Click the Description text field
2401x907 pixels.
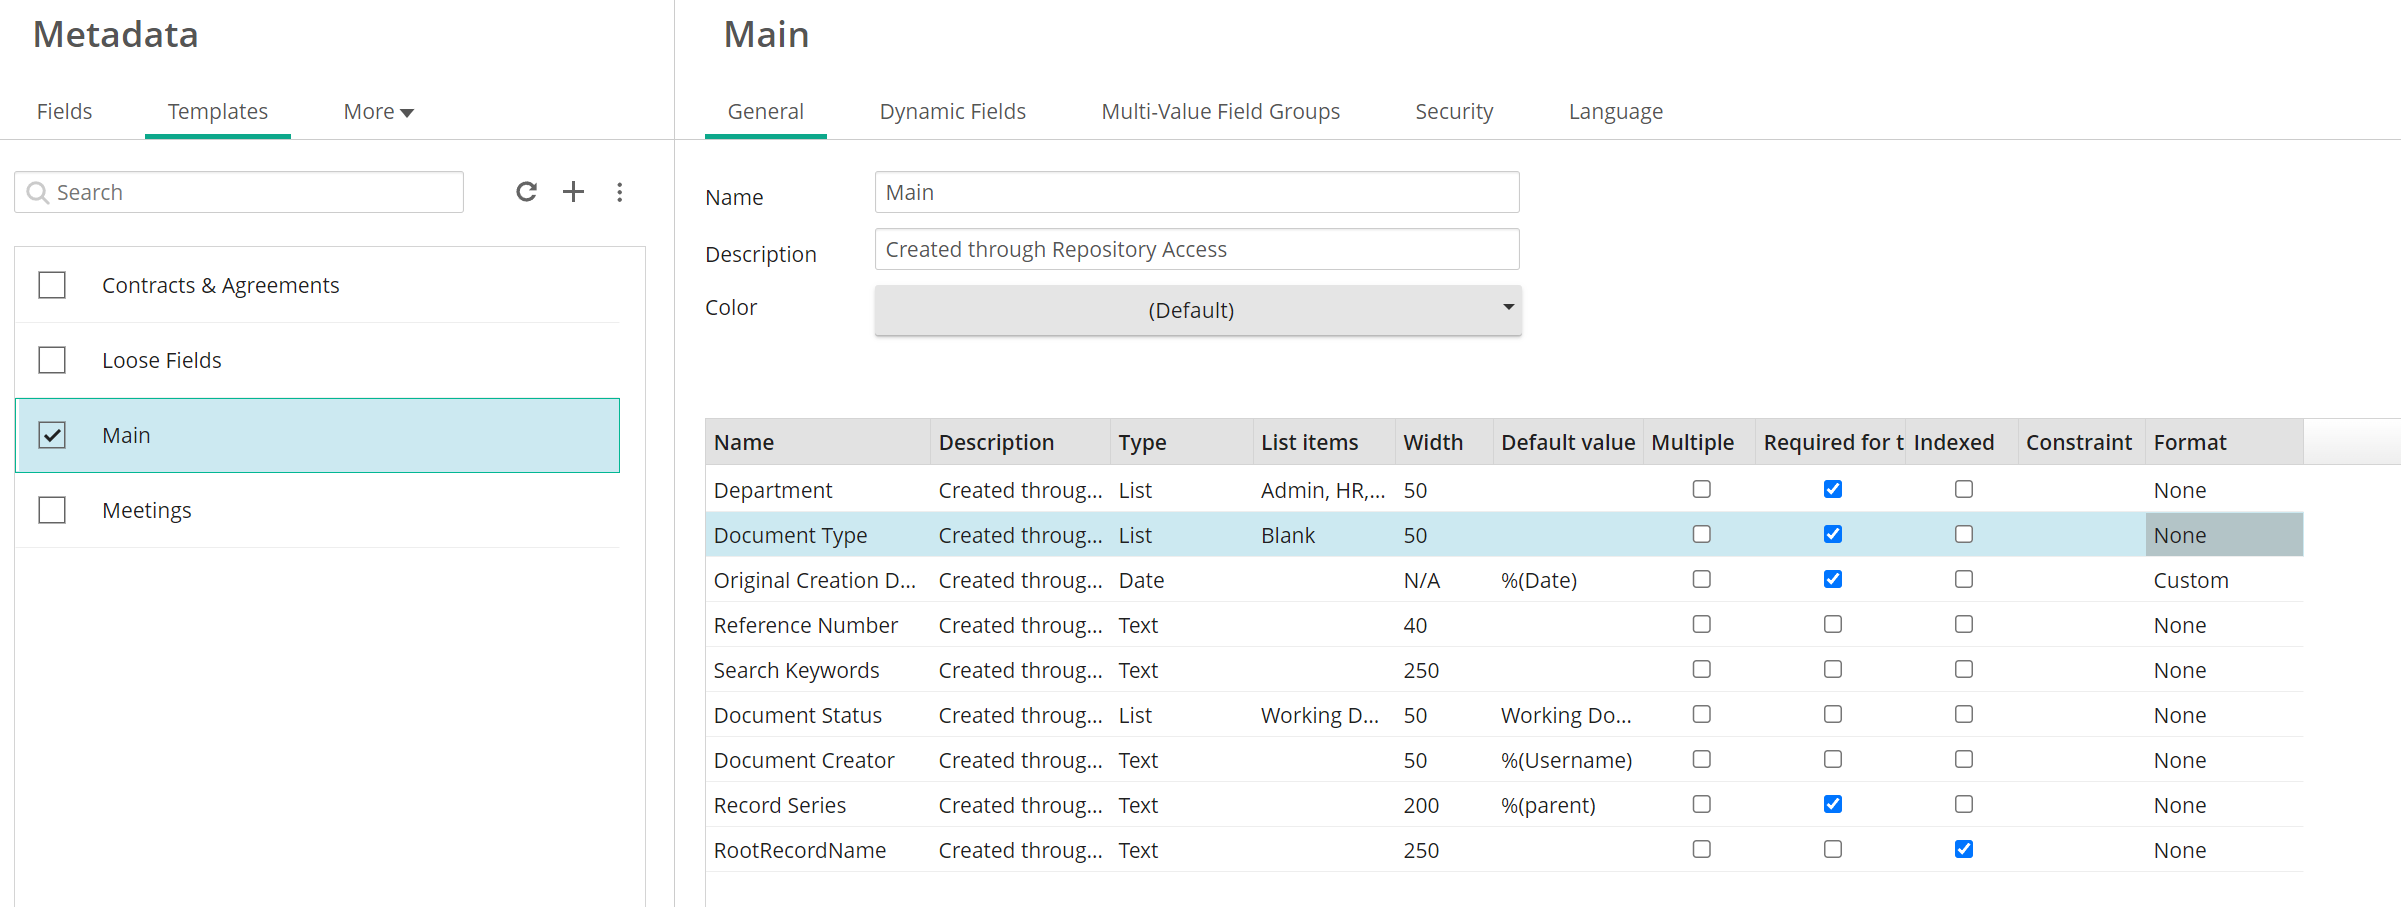pyautogui.click(x=1196, y=250)
